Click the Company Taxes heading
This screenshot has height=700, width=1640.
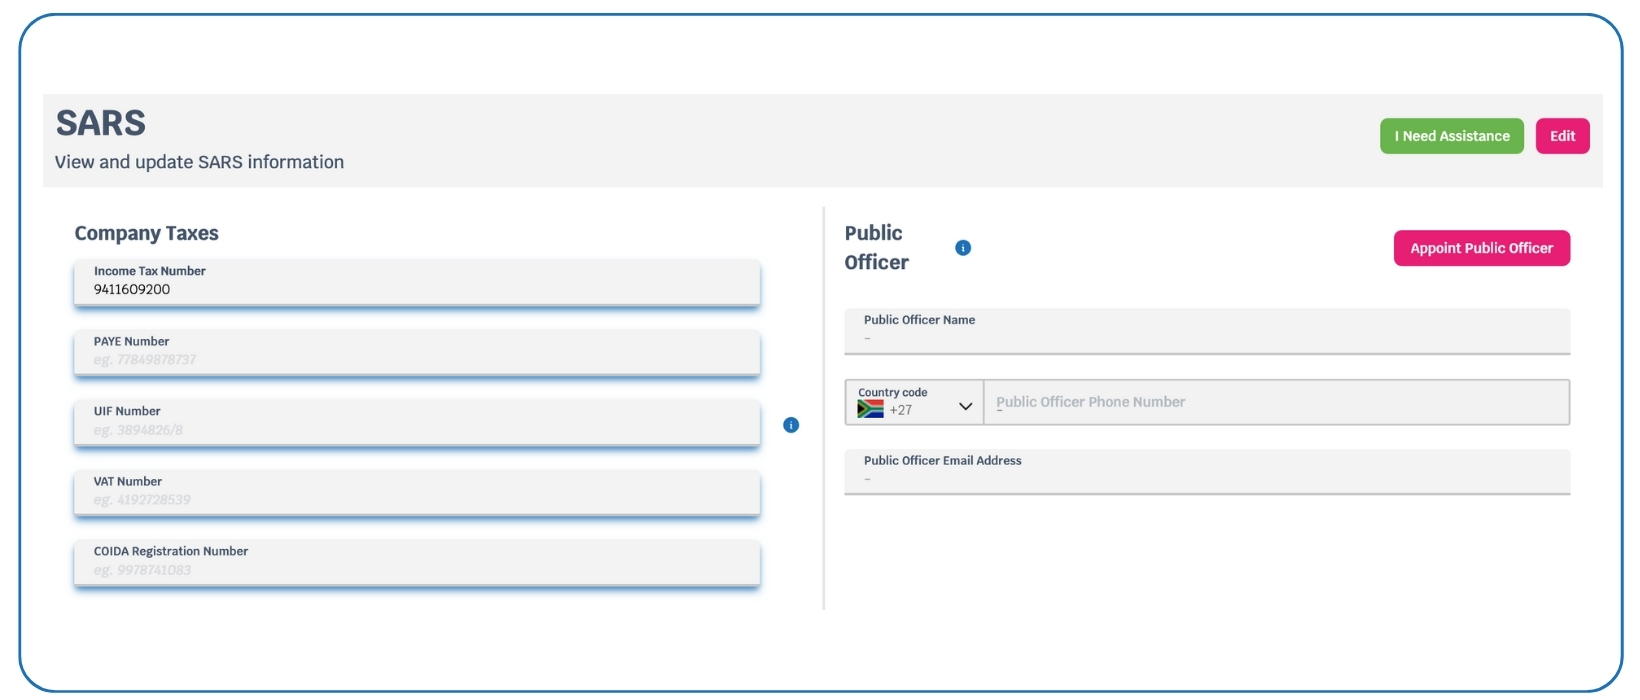coord(146,233)
